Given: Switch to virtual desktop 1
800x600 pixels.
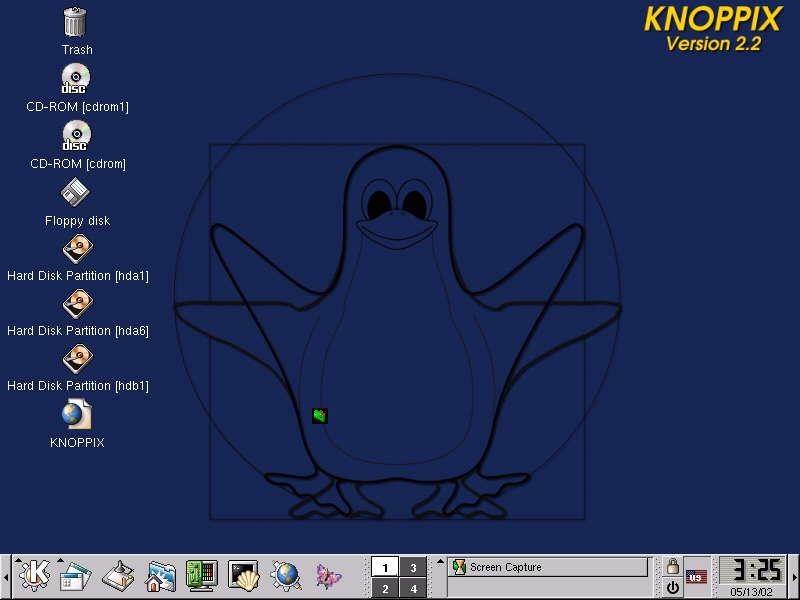Looking at the screenshot, I should [x=385, y=567].
